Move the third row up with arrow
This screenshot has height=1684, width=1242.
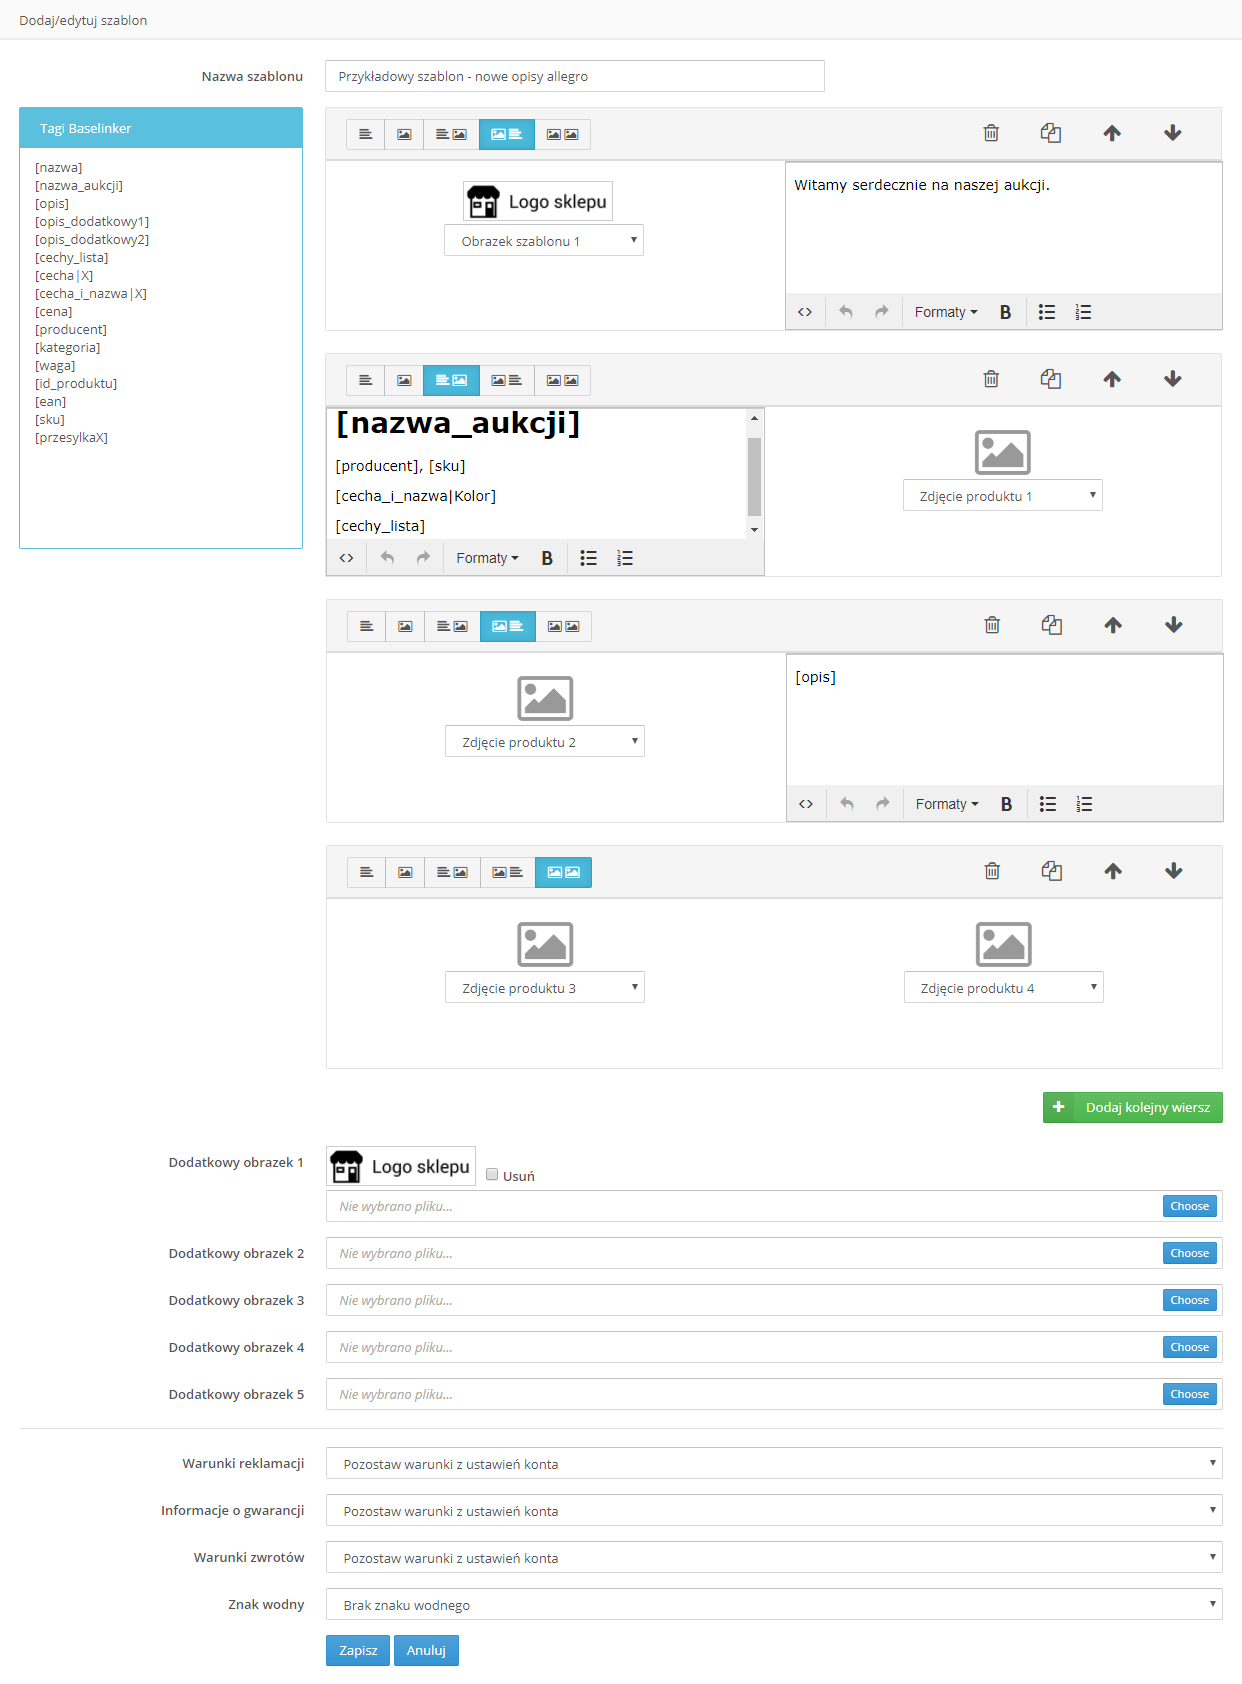1113,625
